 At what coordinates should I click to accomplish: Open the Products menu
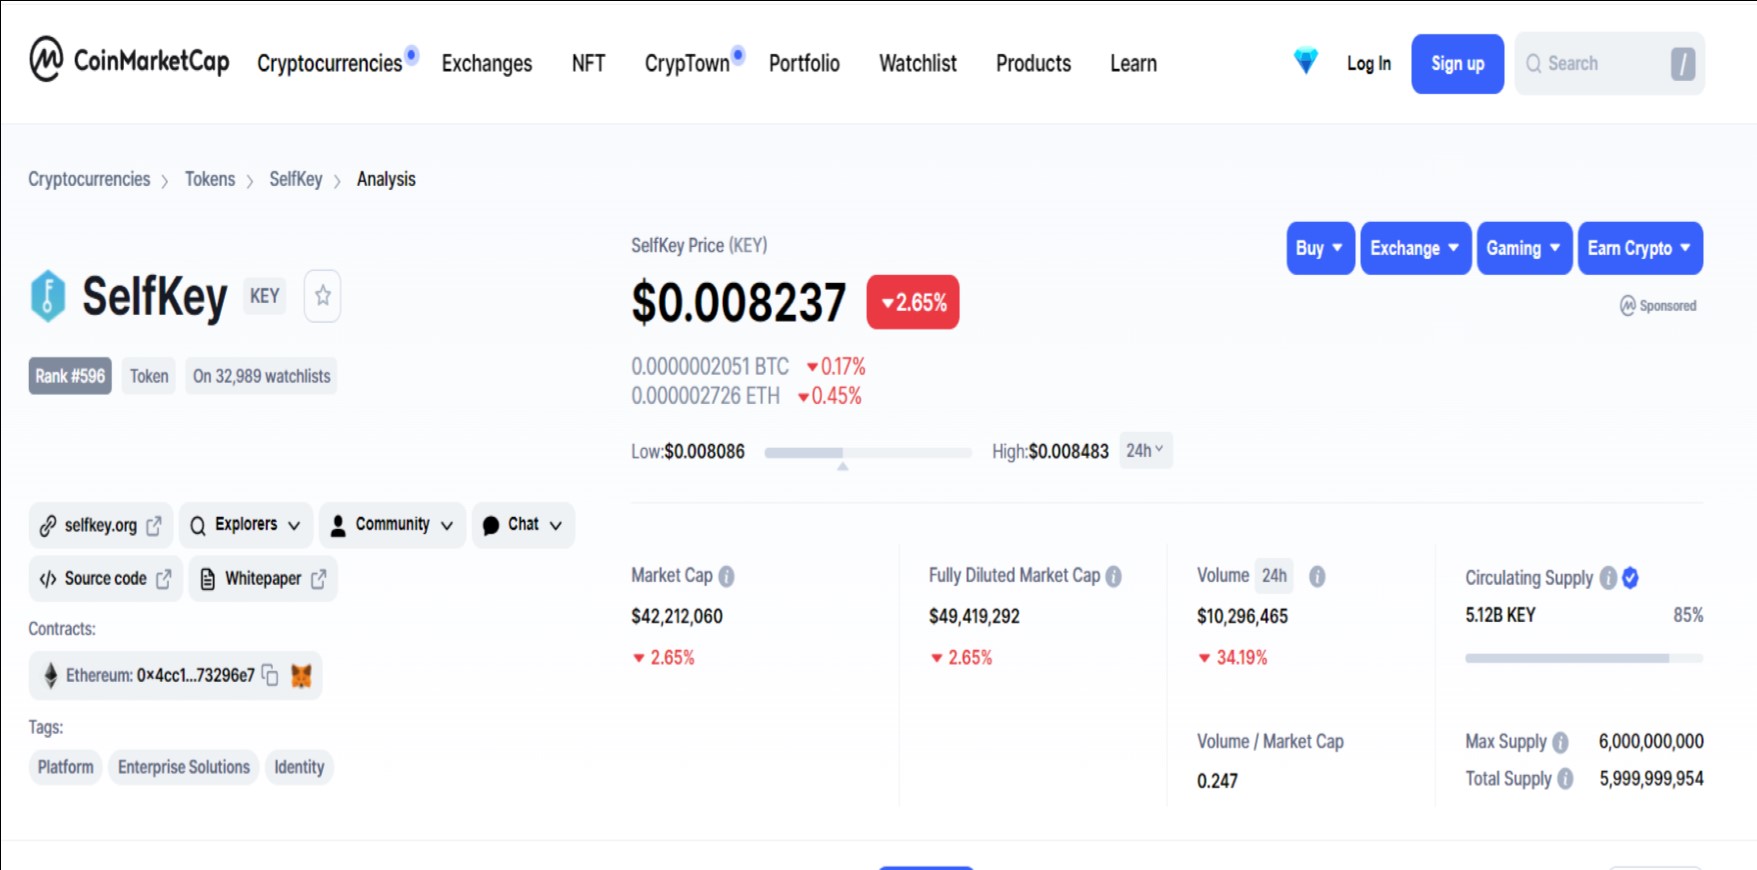click(x=1033, y=63)
